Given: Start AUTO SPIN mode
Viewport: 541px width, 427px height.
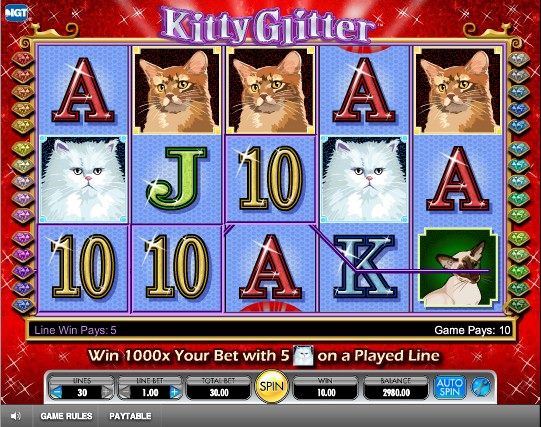Looking at the screenshot, I should [x=449, y=387].
